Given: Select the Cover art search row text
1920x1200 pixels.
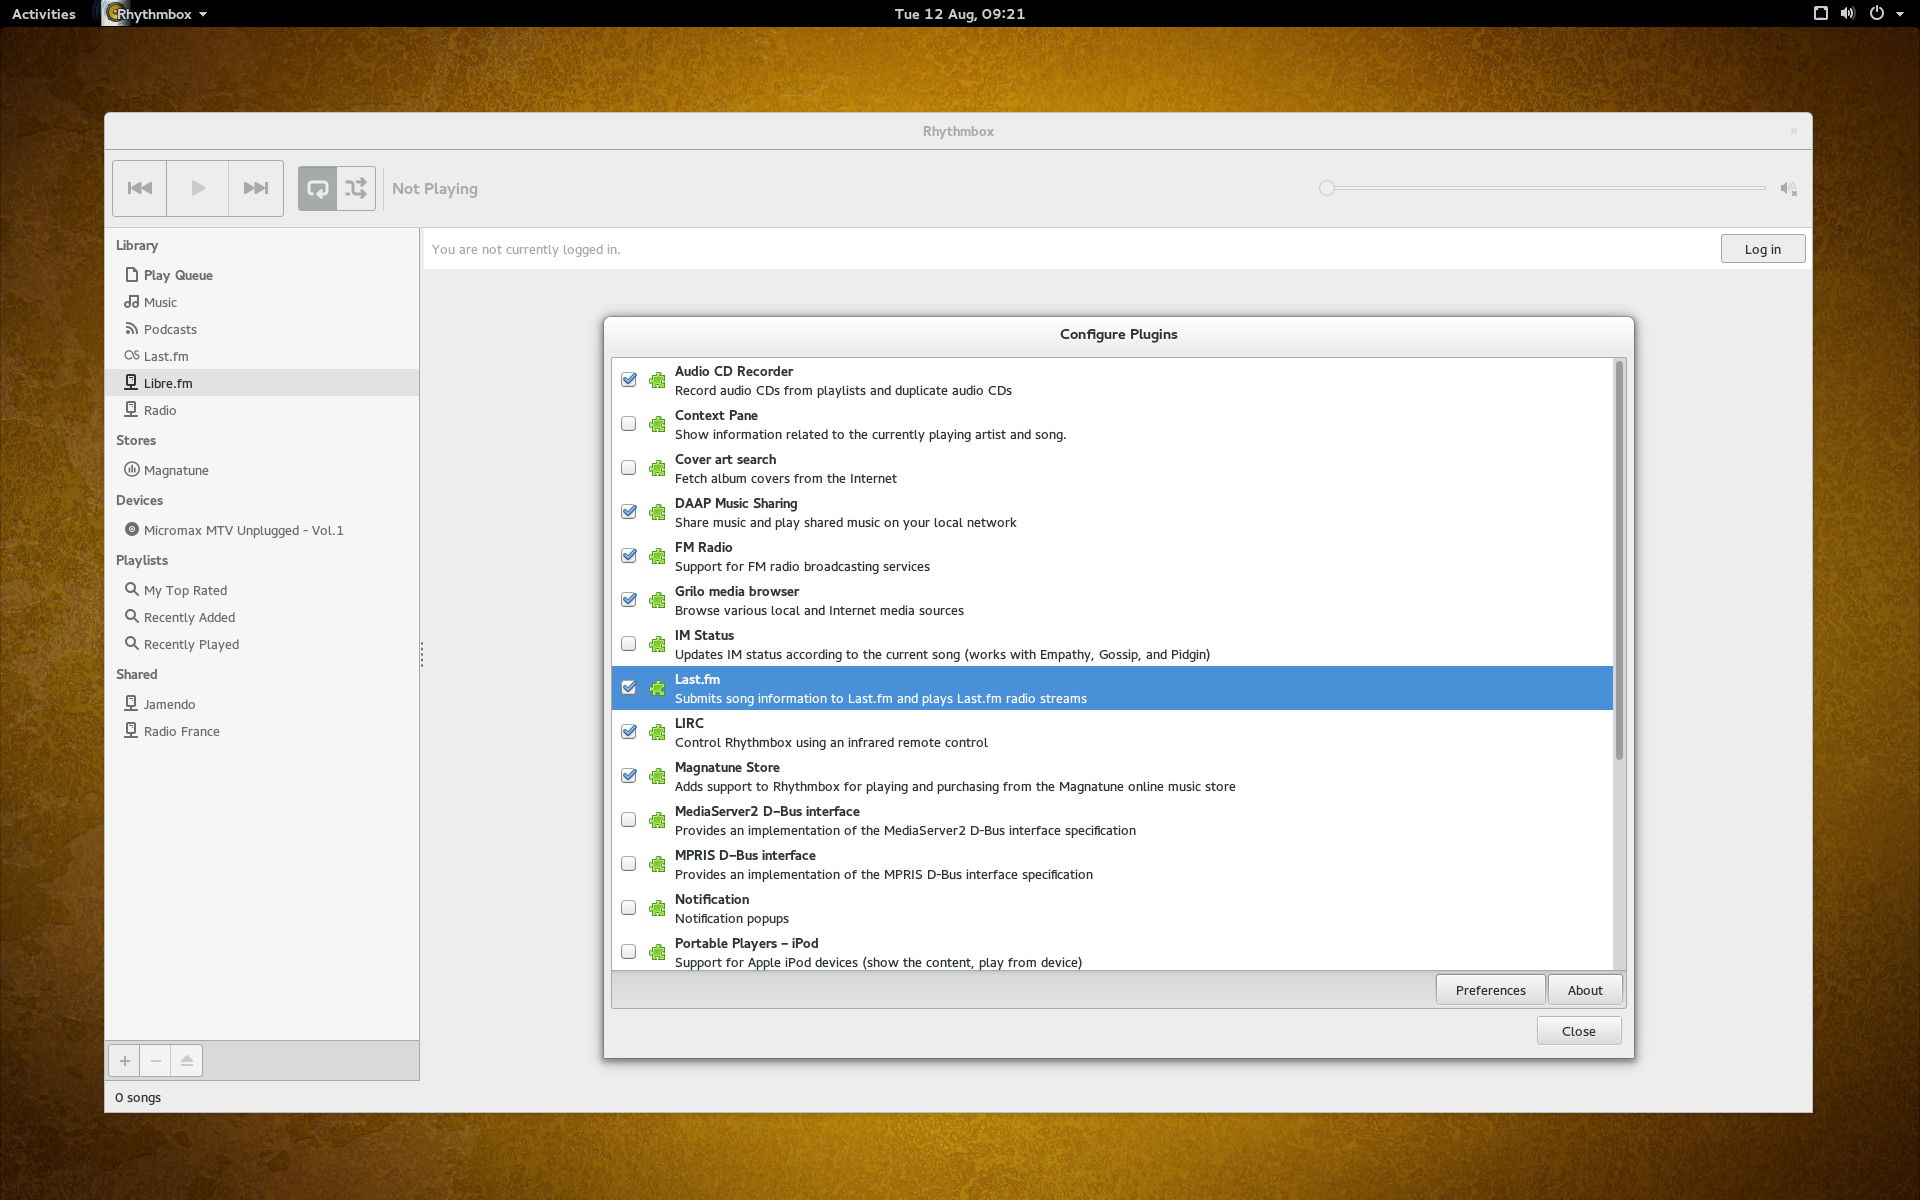Looking at the screenshot, I should pos(786,468).
